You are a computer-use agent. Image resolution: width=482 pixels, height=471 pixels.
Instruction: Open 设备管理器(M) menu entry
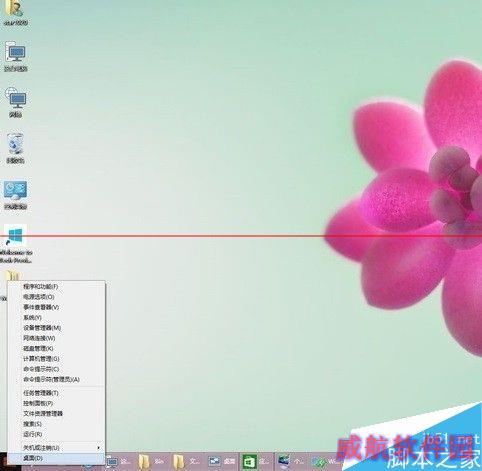click(56, 328)
